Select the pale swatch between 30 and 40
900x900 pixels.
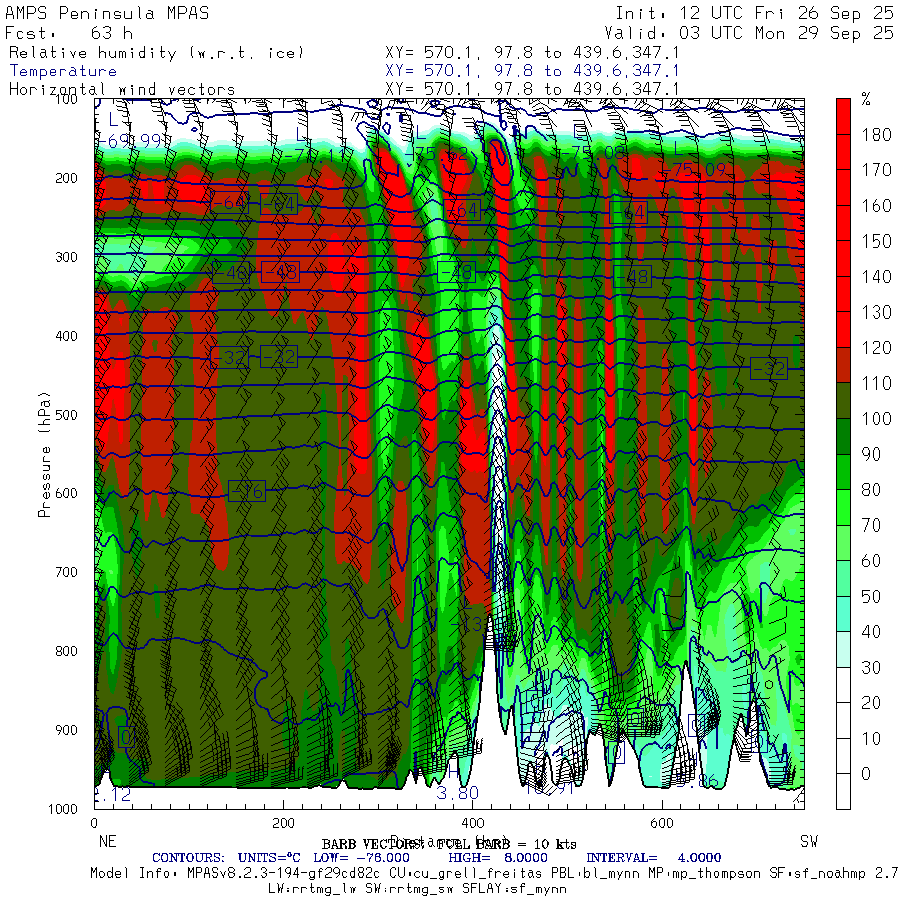coord(843,649)
